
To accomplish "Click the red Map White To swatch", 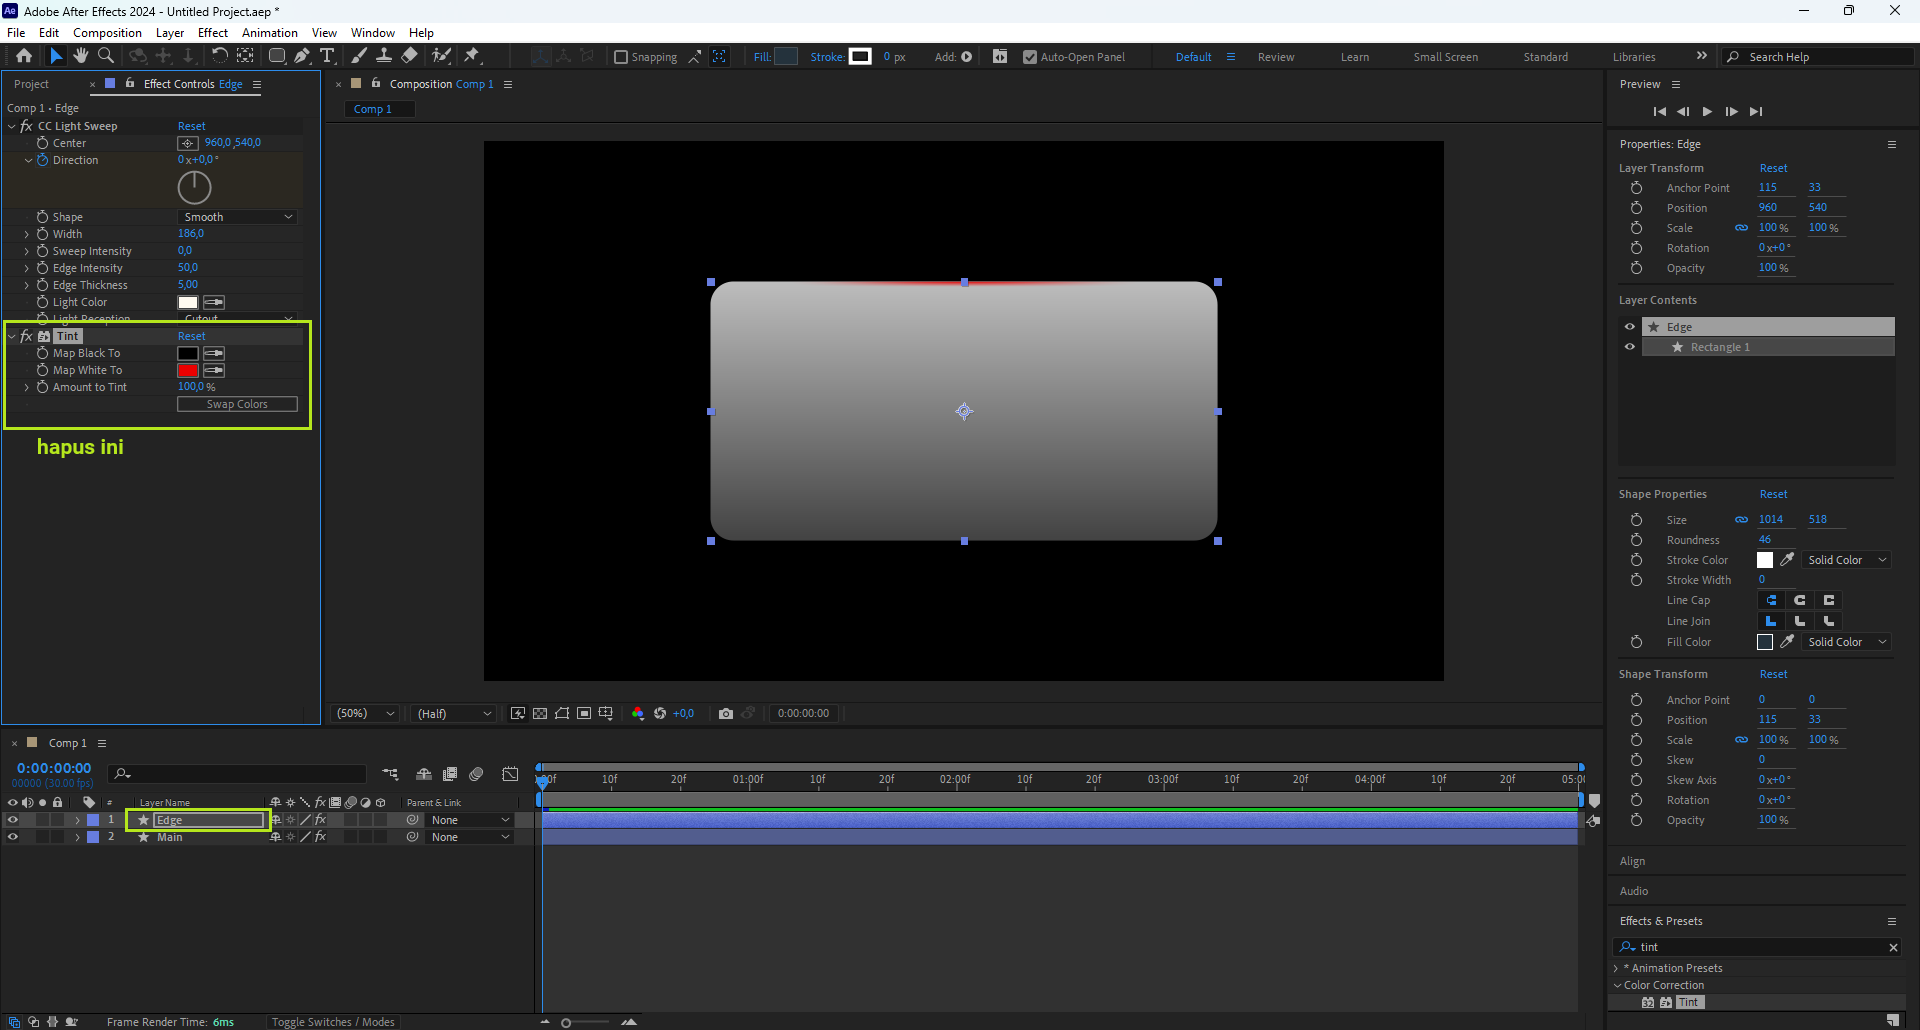I will click(x=188, y=371).
